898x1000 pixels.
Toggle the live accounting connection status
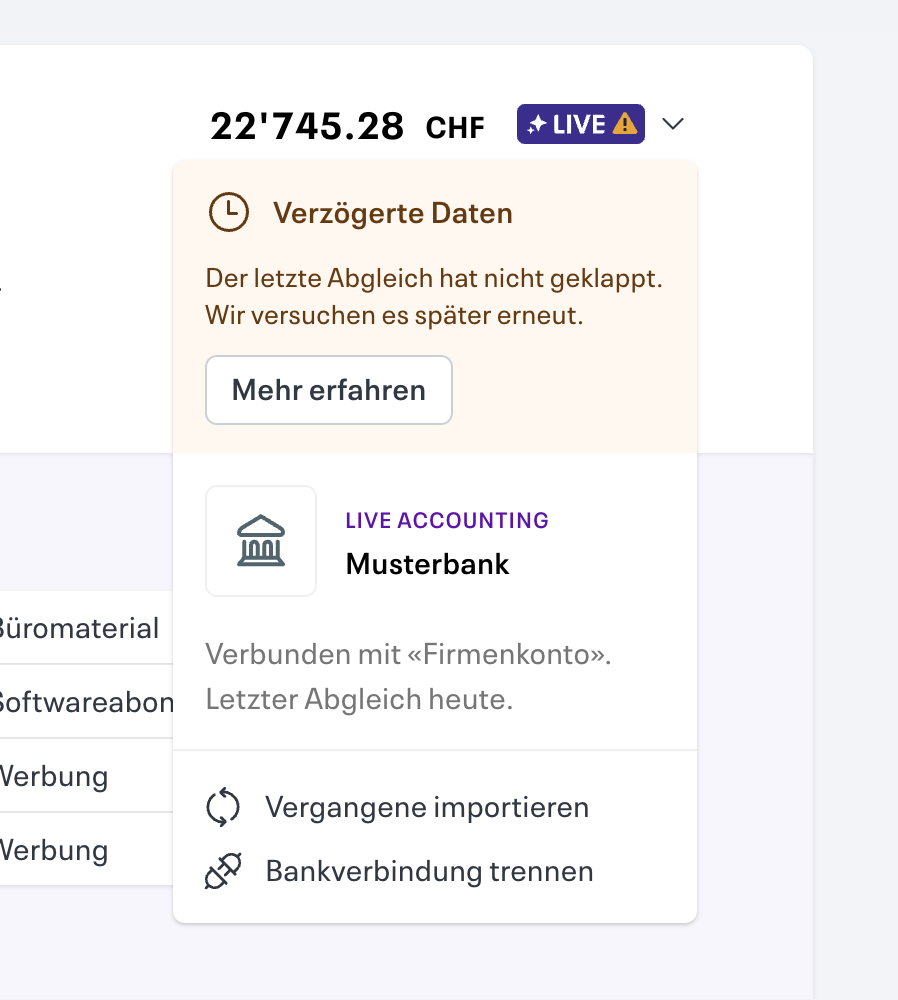pos(580,123)
